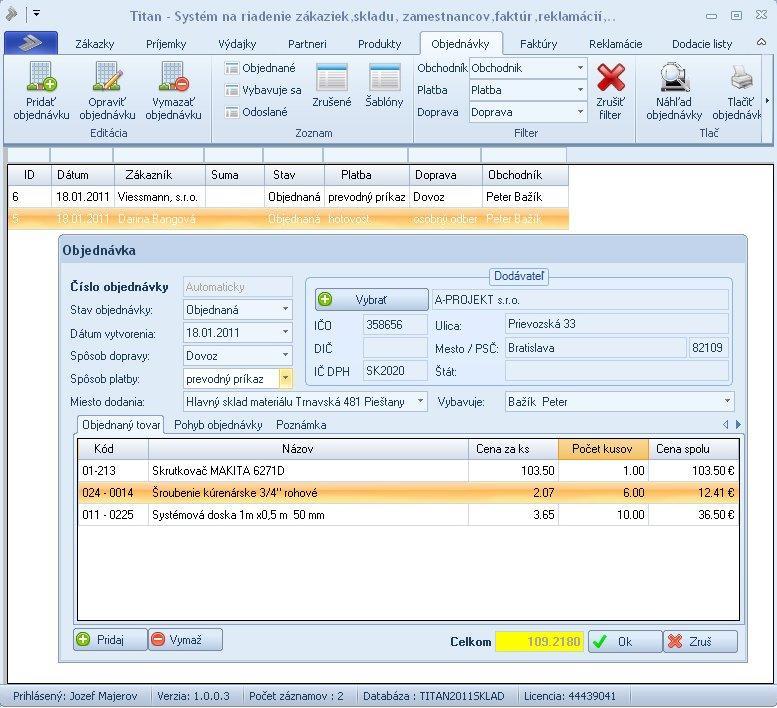The width and height of the screenshot is (777, 708).
Task: Click the Vymazať objednávku icon
Action: 173,77
